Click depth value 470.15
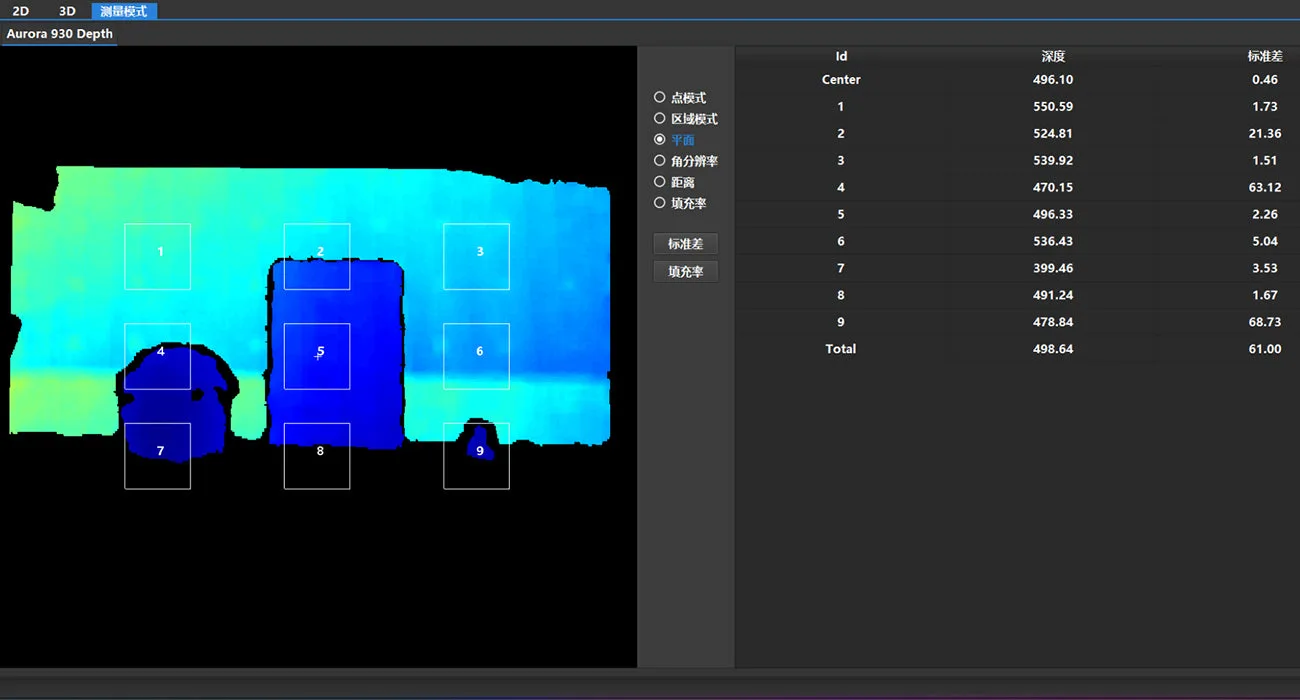The width and height of the screenshot is (1300, 700). click(x=1053, y=188)
